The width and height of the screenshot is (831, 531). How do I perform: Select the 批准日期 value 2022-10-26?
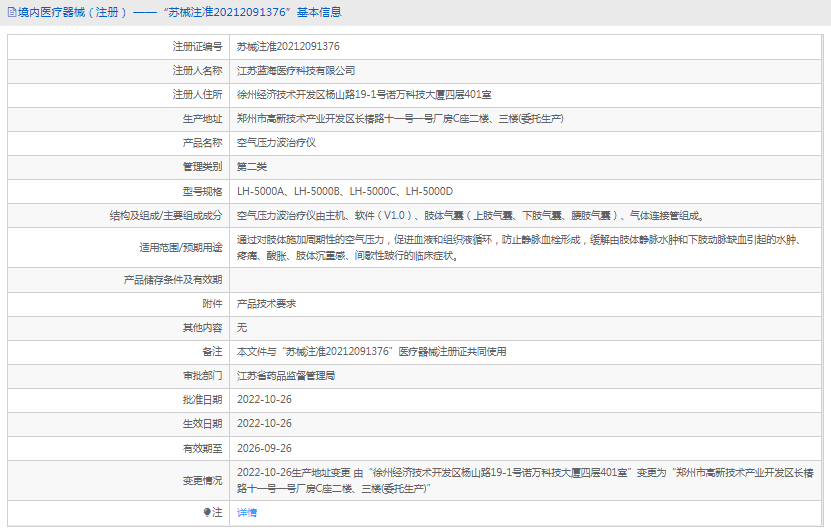264,400
